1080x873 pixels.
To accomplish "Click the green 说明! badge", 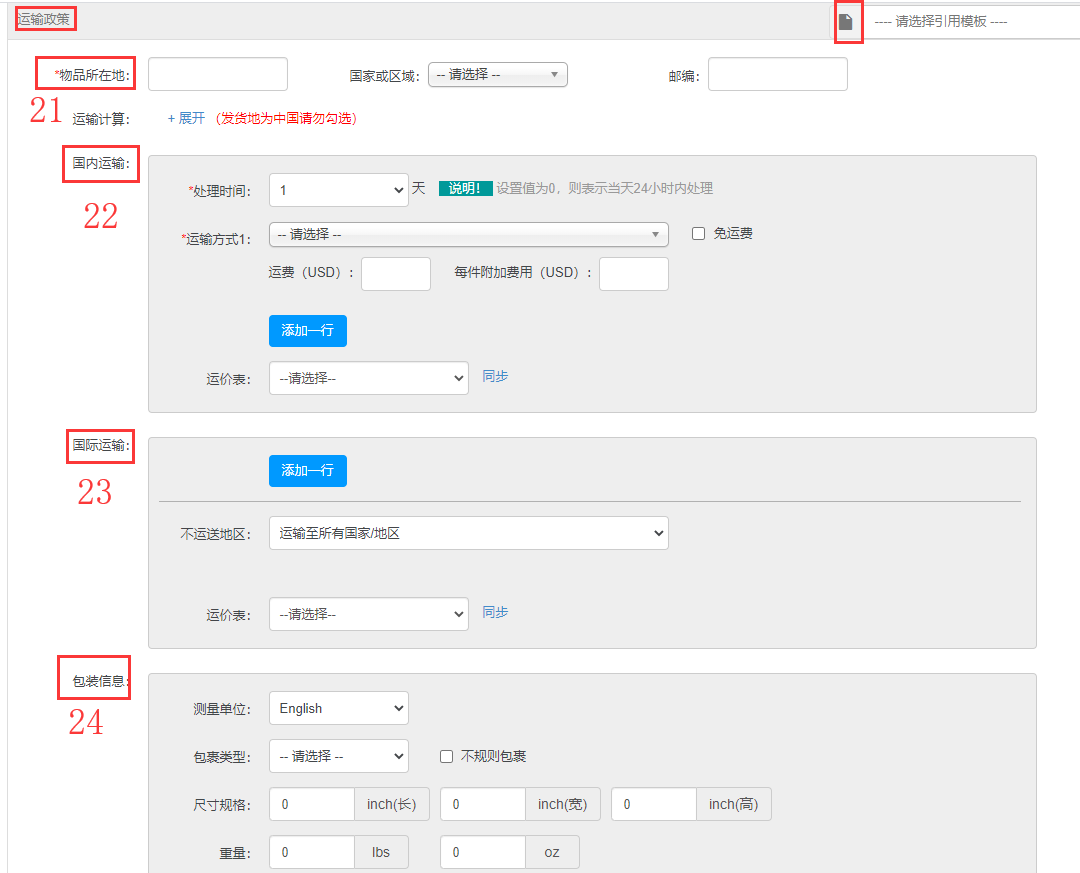I will click(465, 189).
